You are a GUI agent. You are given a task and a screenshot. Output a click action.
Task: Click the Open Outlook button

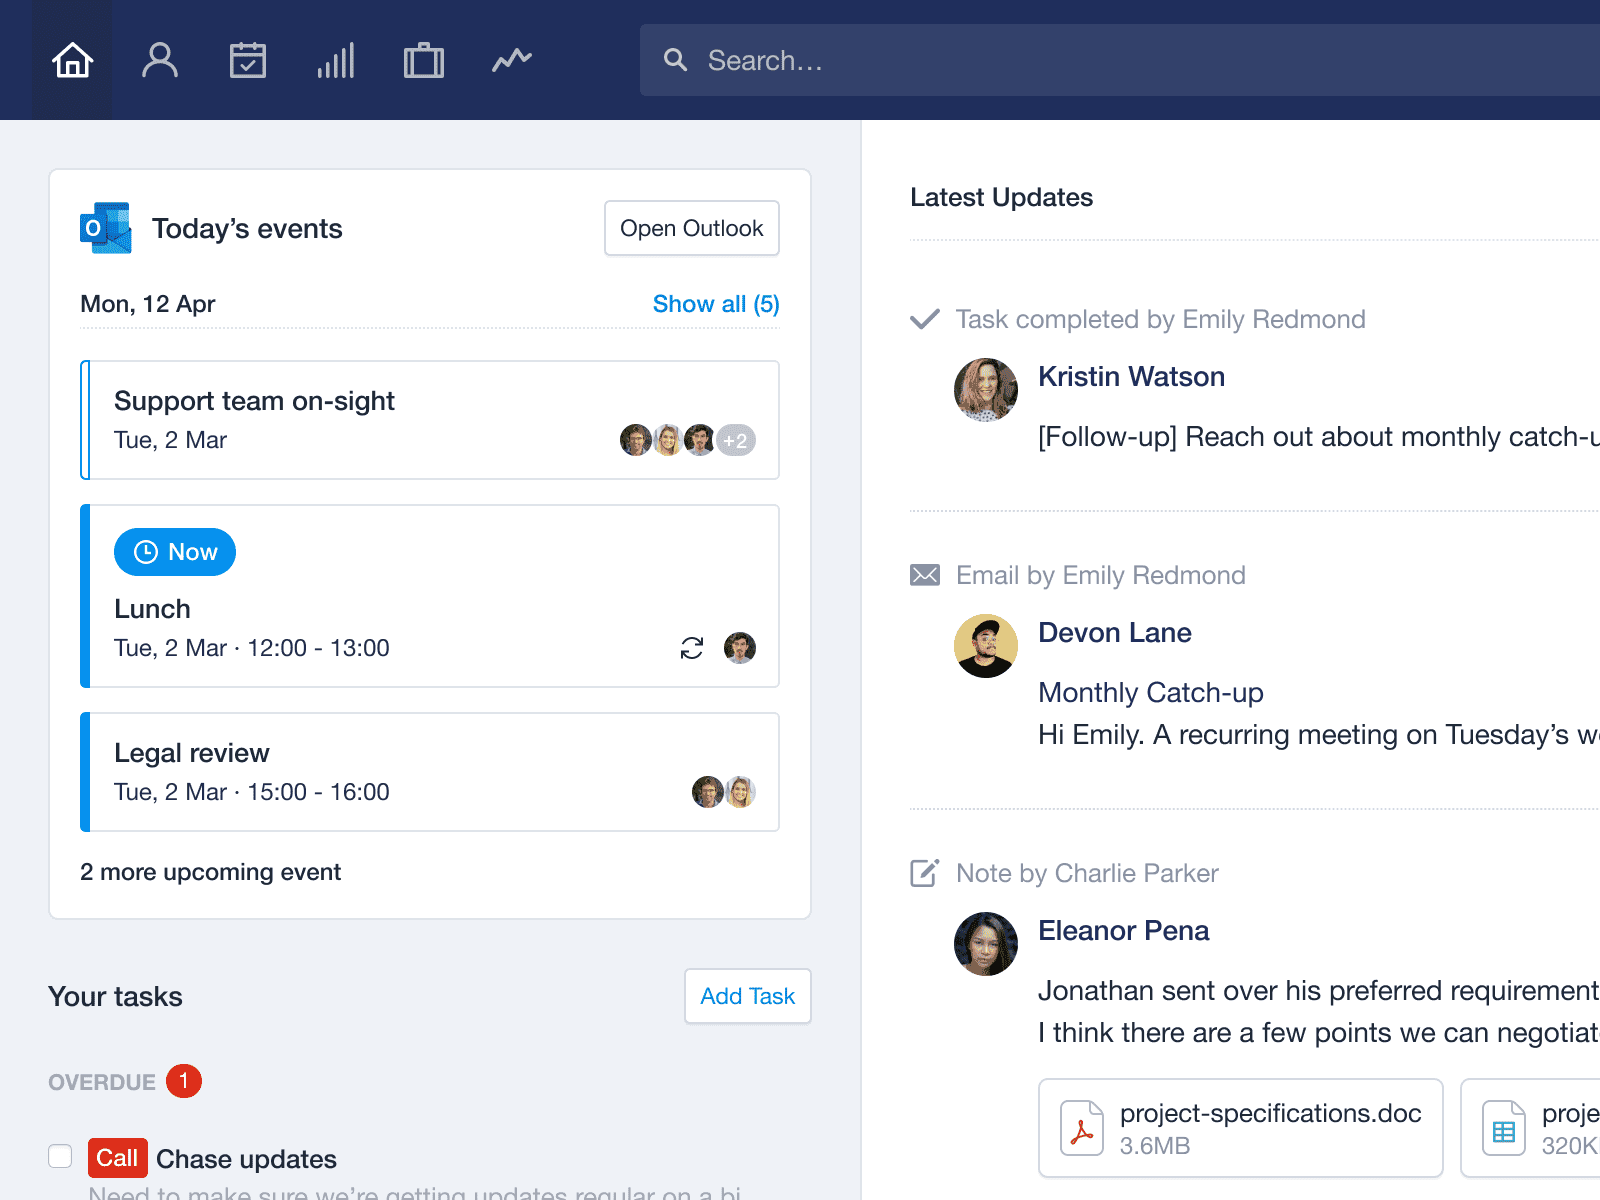coord(692,228)
